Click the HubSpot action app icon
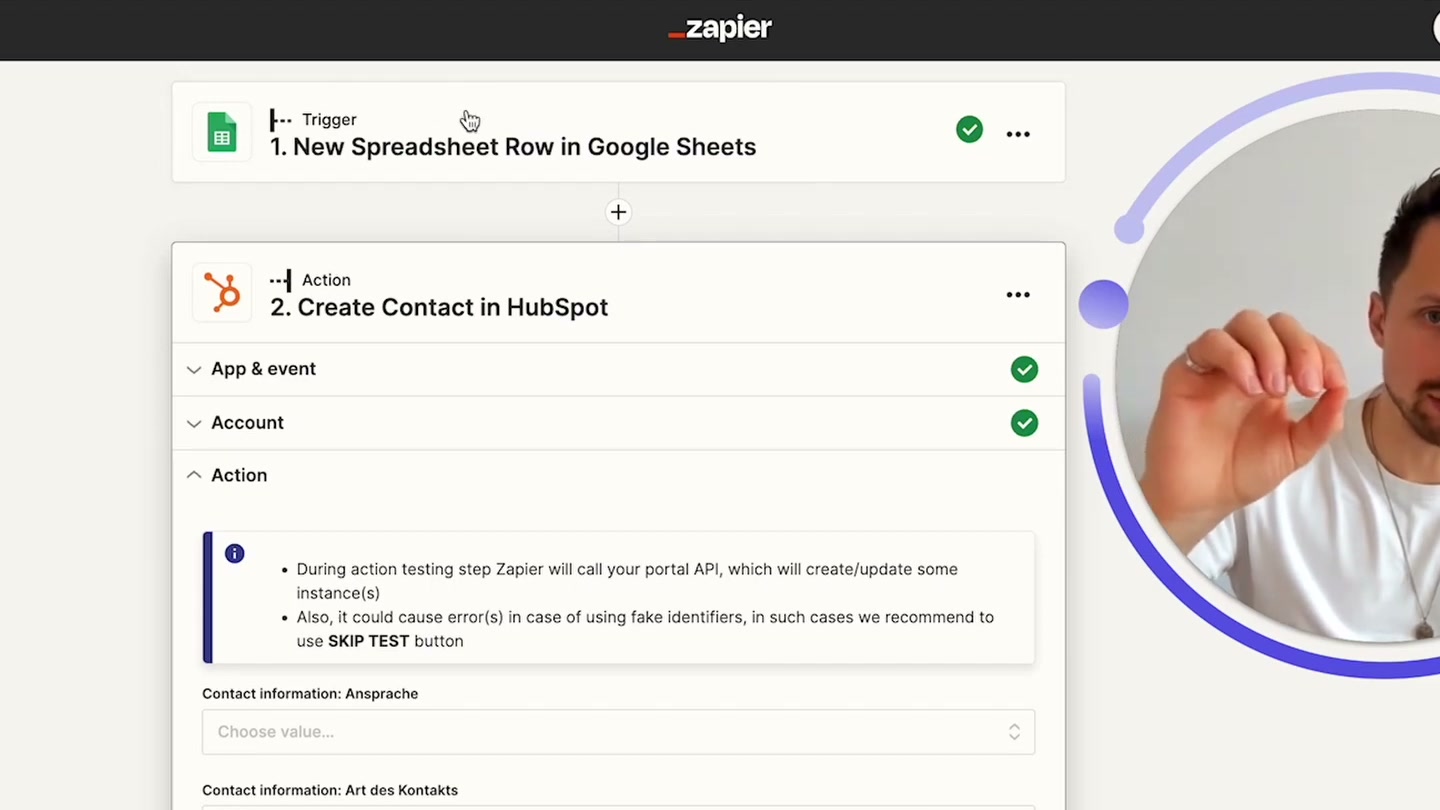The width and height of the screenshot is (1440, 810). point(221,293)
